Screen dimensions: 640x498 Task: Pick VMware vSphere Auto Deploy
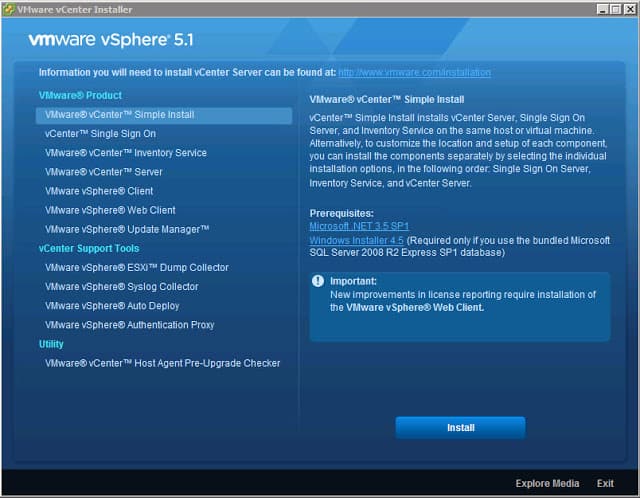[112, 306]
